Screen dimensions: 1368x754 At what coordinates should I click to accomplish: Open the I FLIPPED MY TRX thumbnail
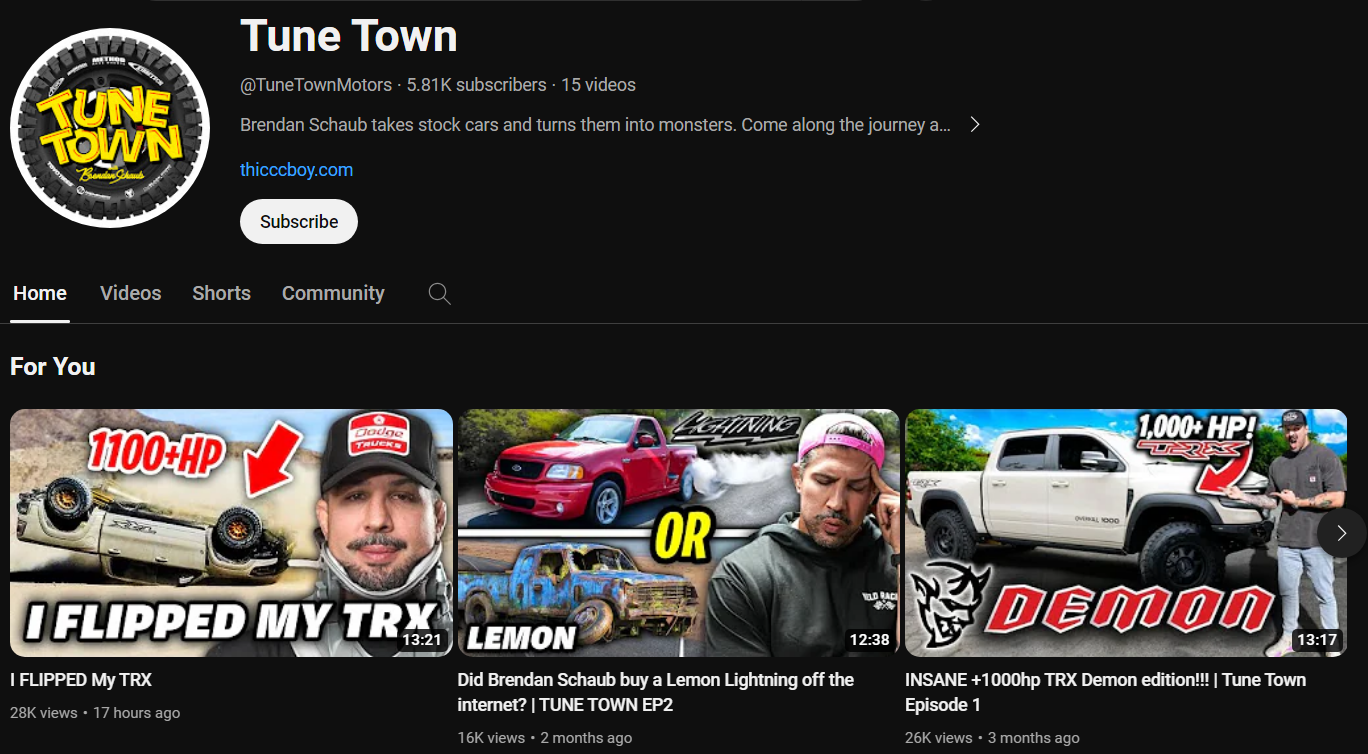tap(231, 532)
